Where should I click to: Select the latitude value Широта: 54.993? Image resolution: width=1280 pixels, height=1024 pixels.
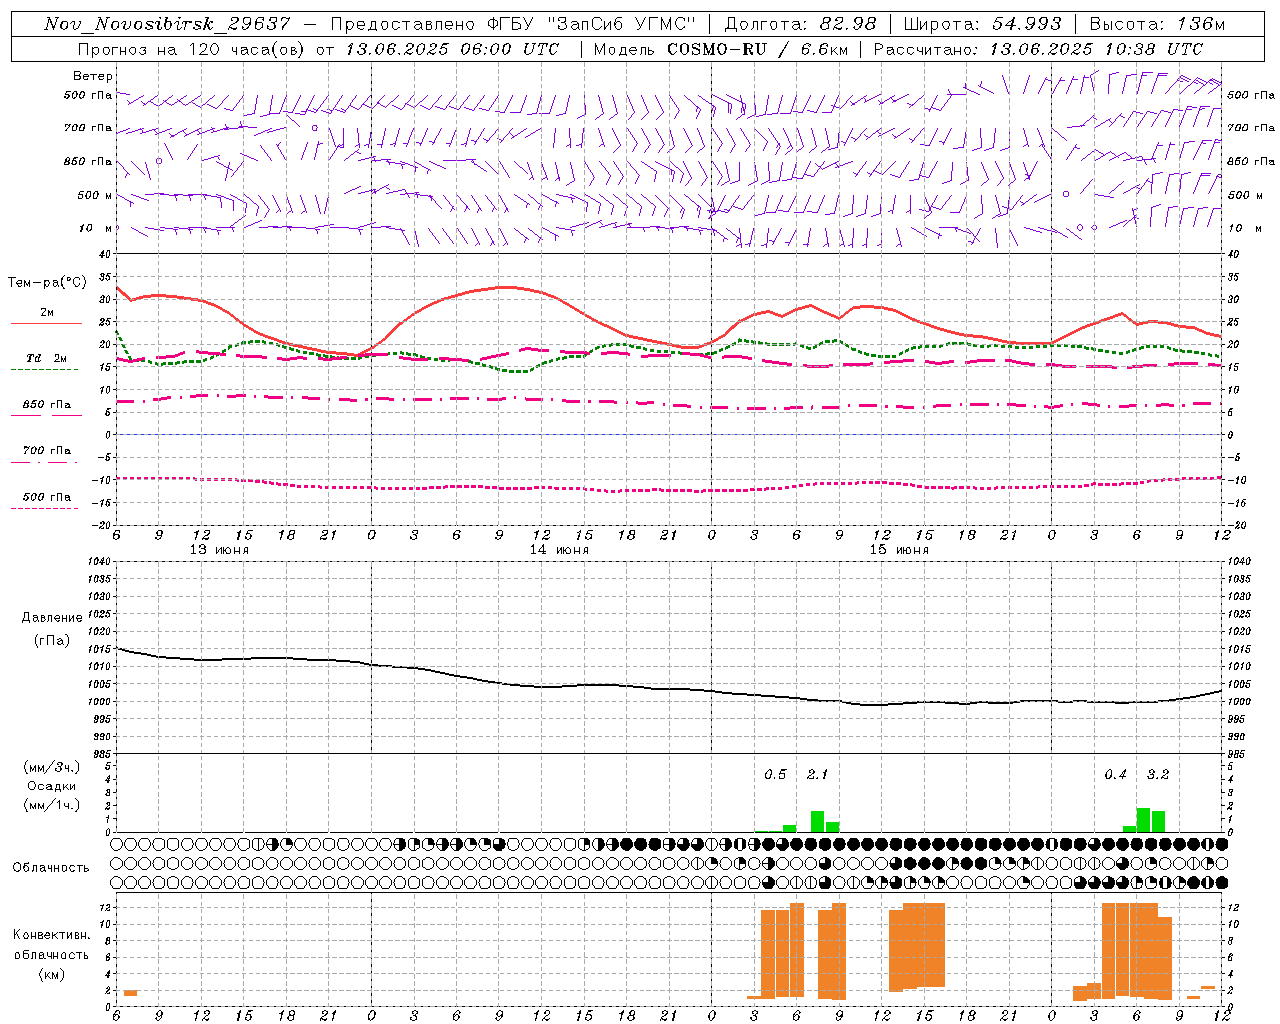tap(982, 24)
